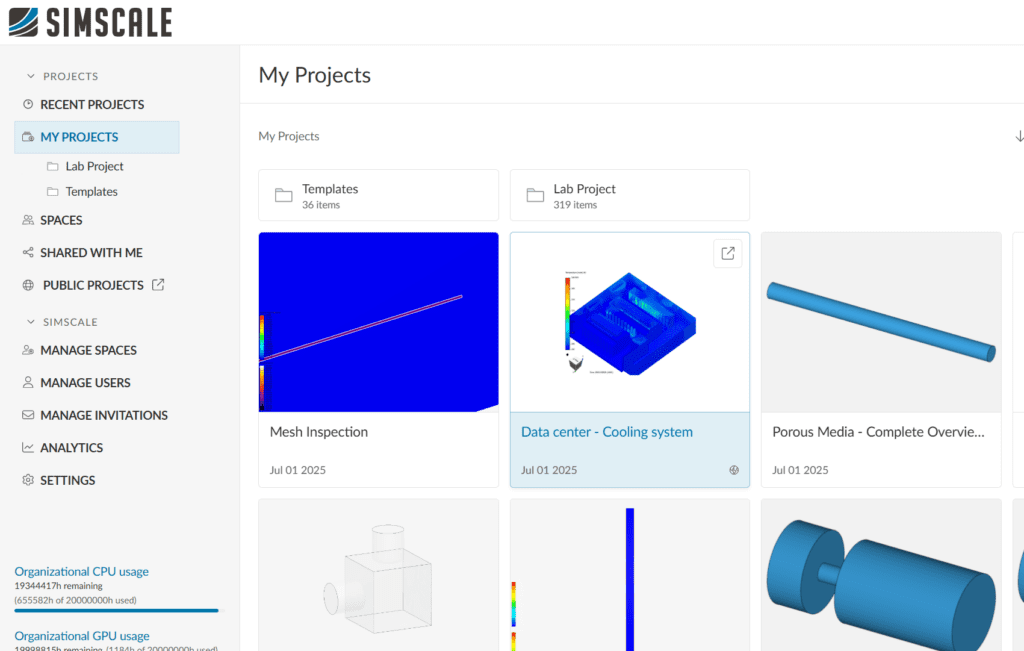This screenshot has width=1024, height=651.
Task: Click the Organizational CPU usage link
Action: click(81, 570)
